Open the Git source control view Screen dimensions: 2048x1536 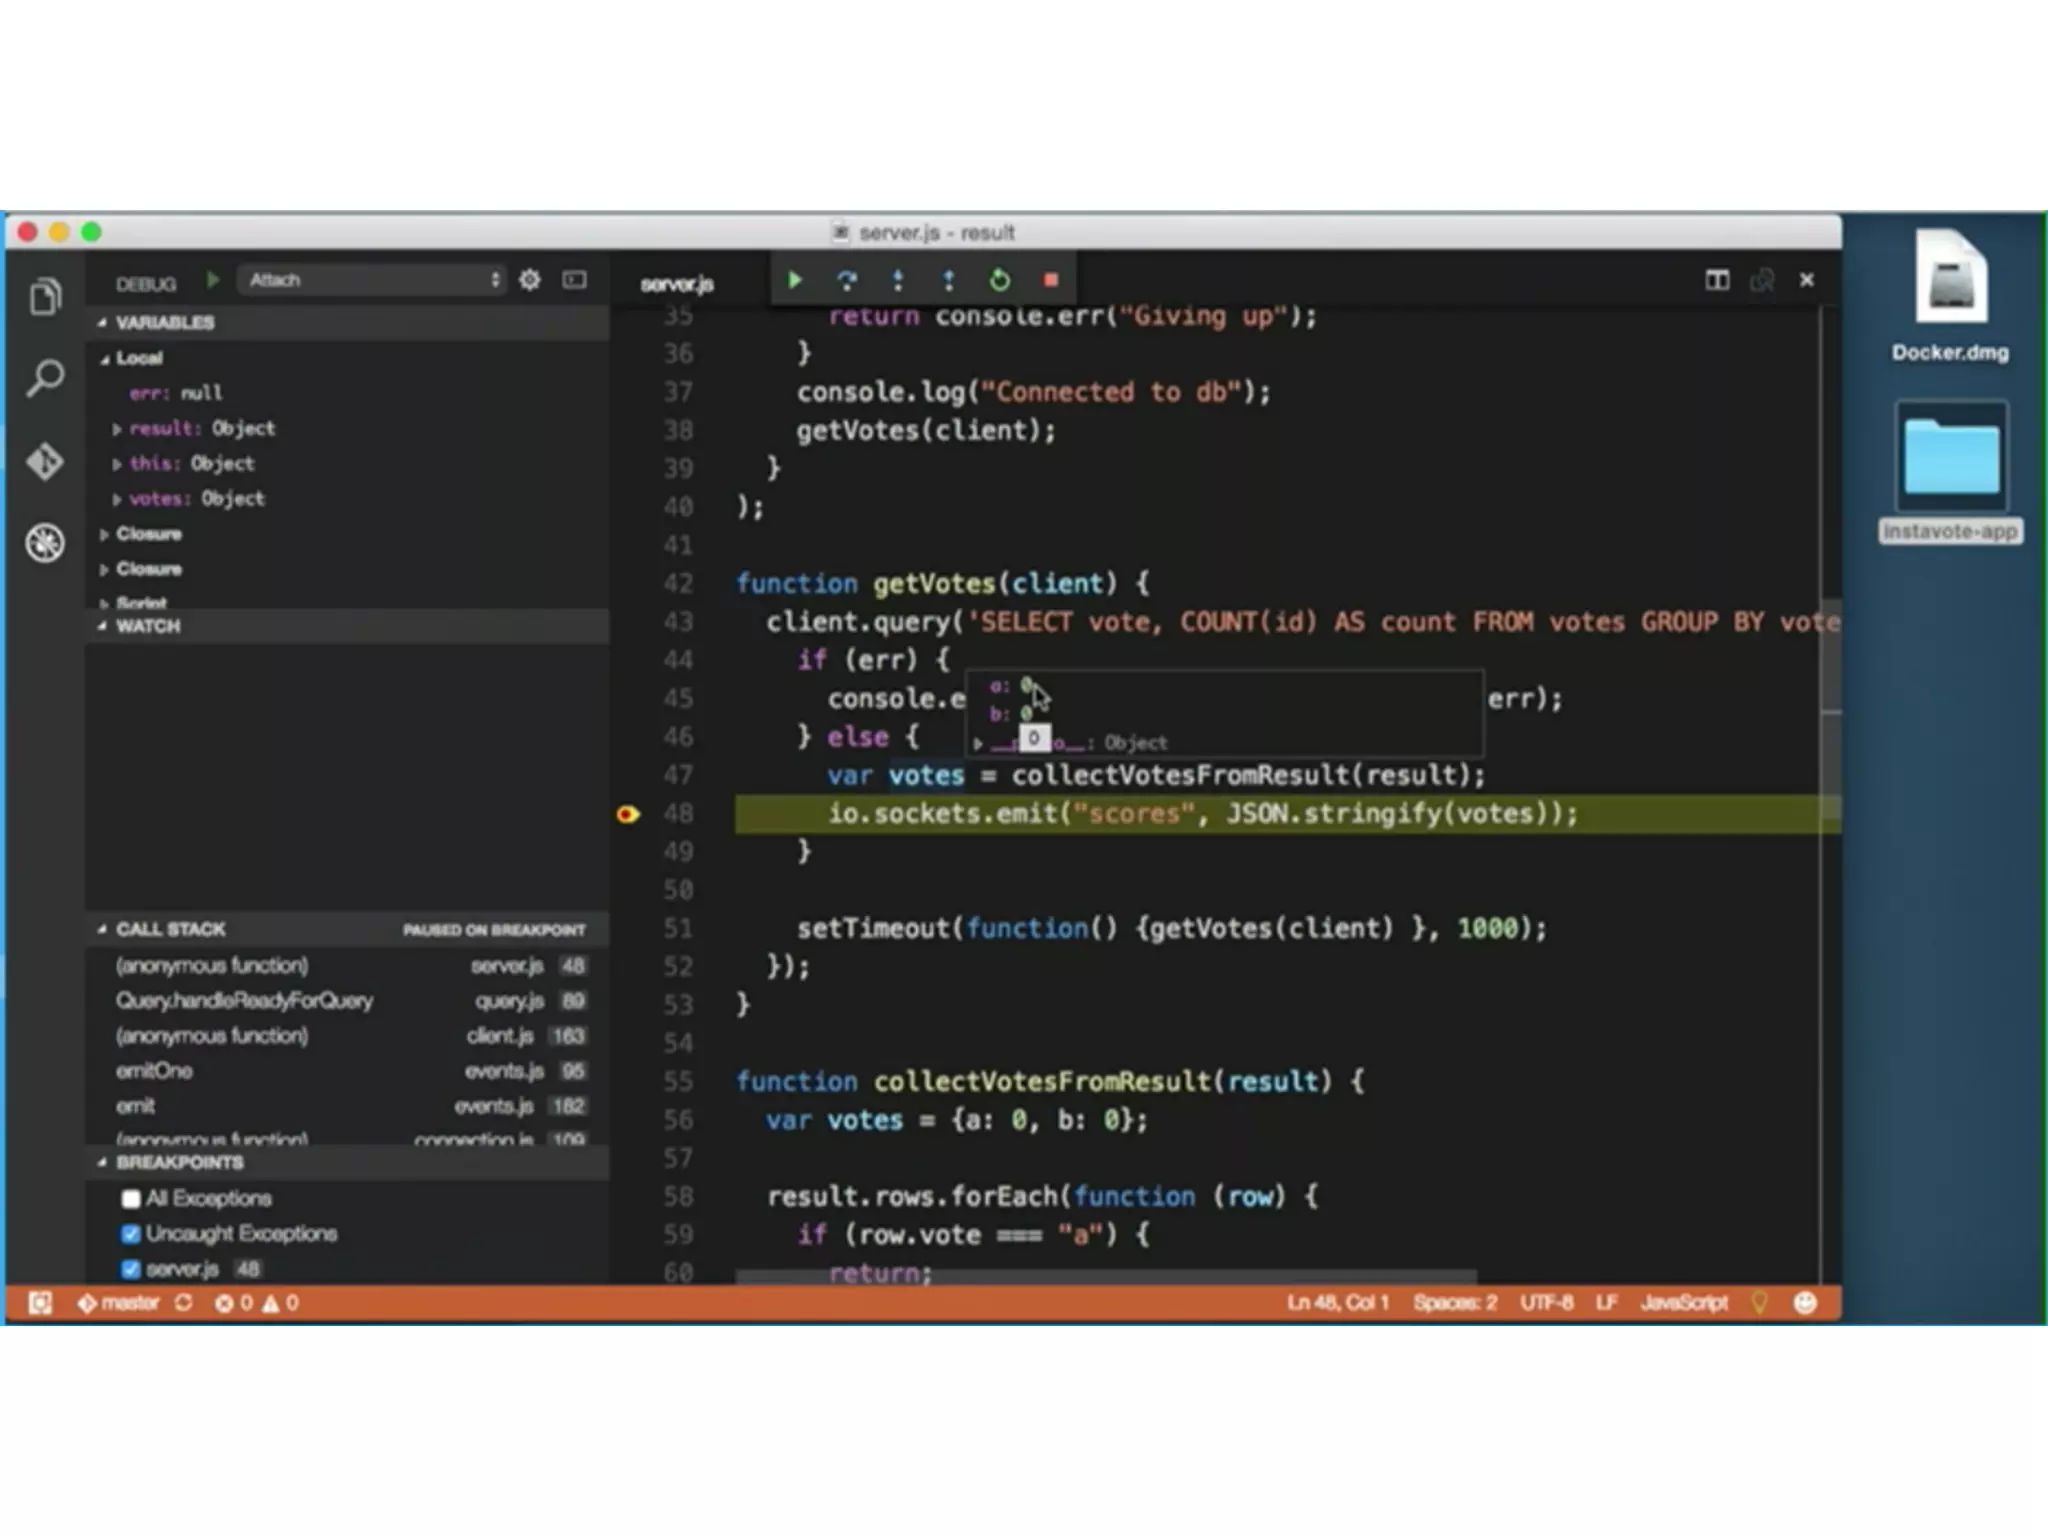(x=45, y=461)
